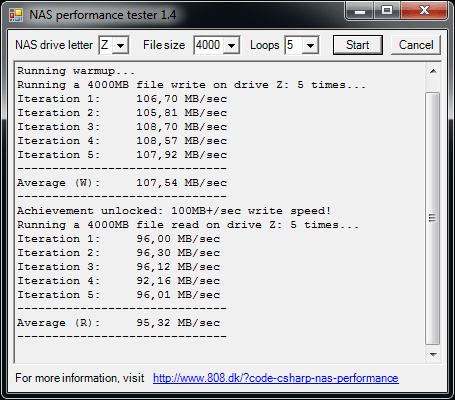Cancel the running test
455x400 pixels.
point(416,45)
